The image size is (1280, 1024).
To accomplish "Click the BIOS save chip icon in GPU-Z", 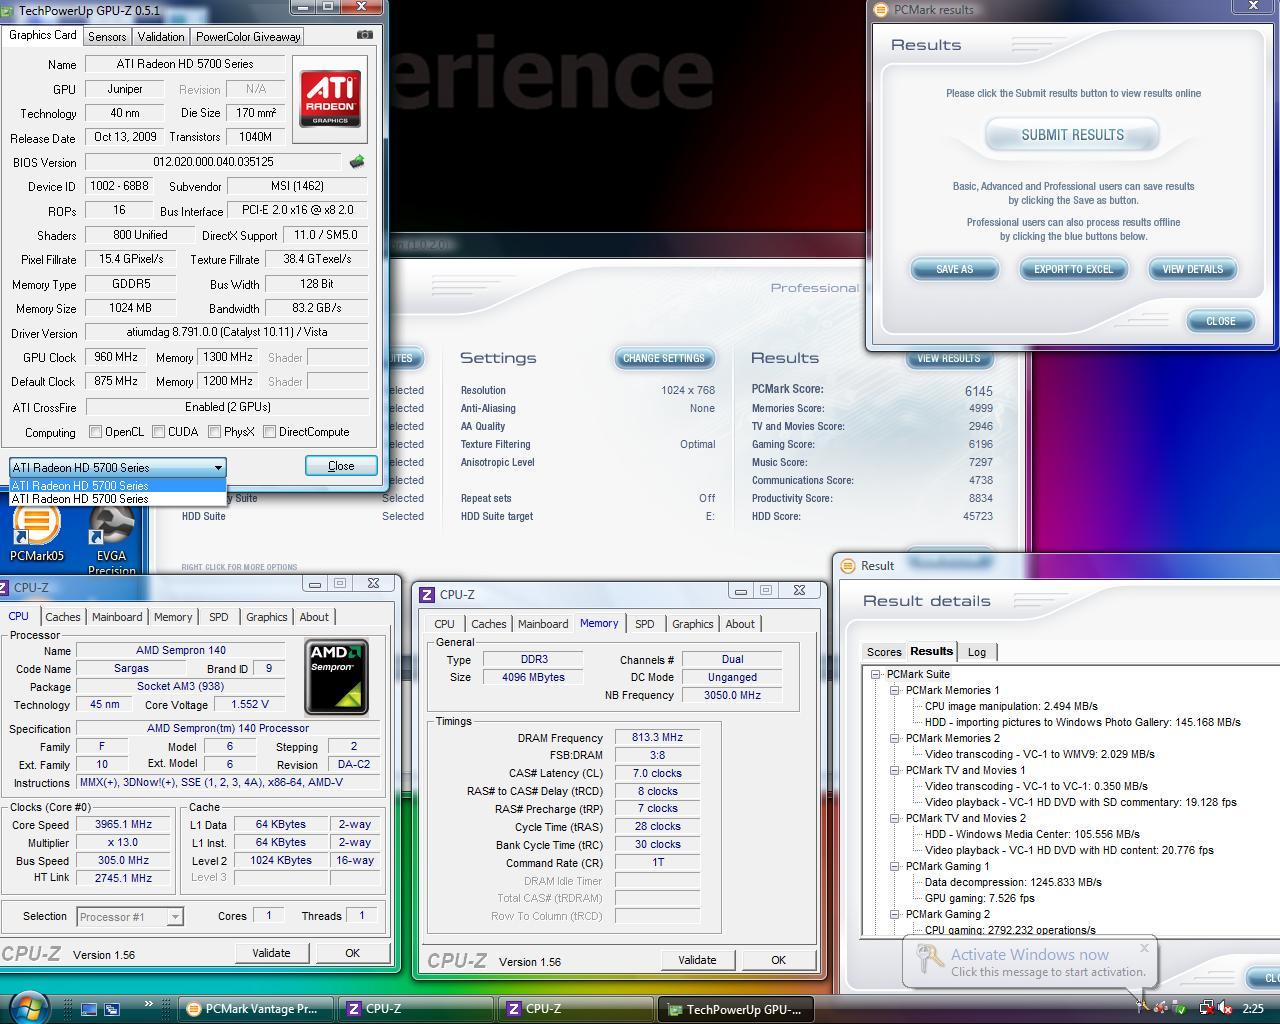I will (357, 161).
